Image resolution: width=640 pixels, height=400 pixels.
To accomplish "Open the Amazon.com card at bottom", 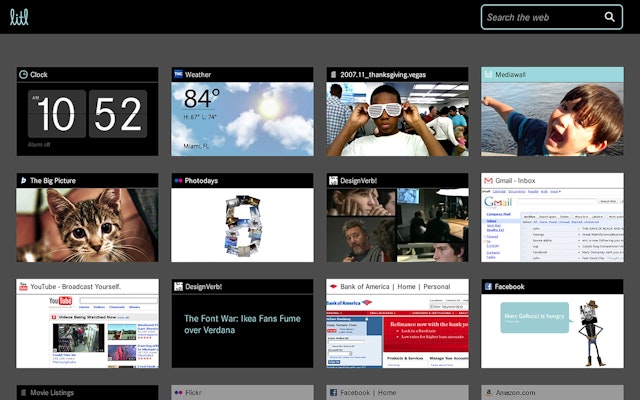I will coord(552,392).
